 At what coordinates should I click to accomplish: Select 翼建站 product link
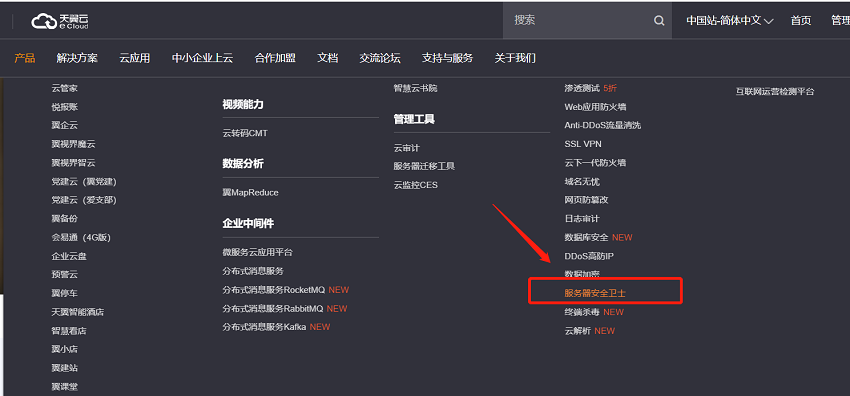point(65,368)
